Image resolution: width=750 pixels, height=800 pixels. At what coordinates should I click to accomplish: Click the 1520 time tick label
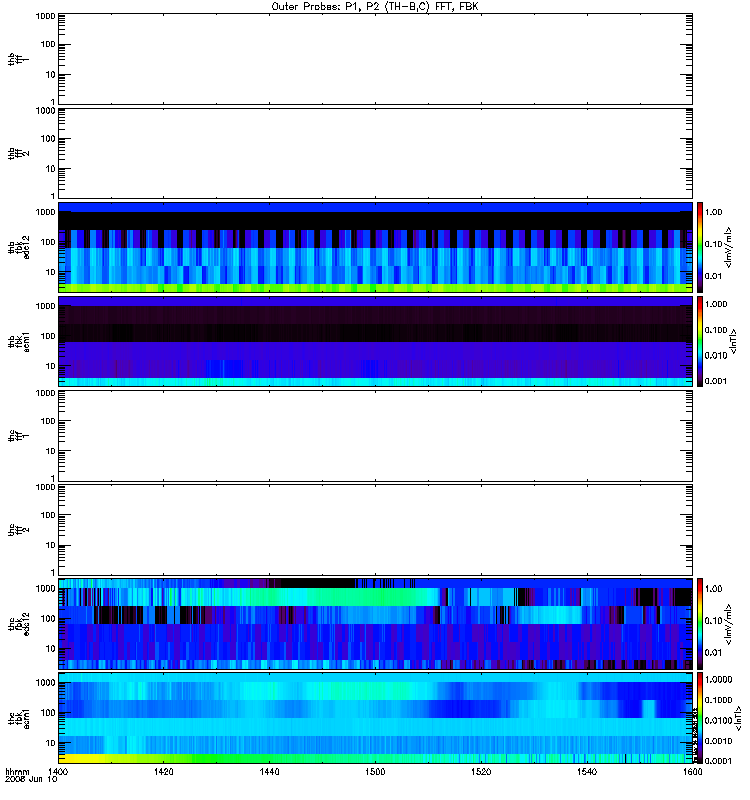pyautogui.click(x=481, y=772)
